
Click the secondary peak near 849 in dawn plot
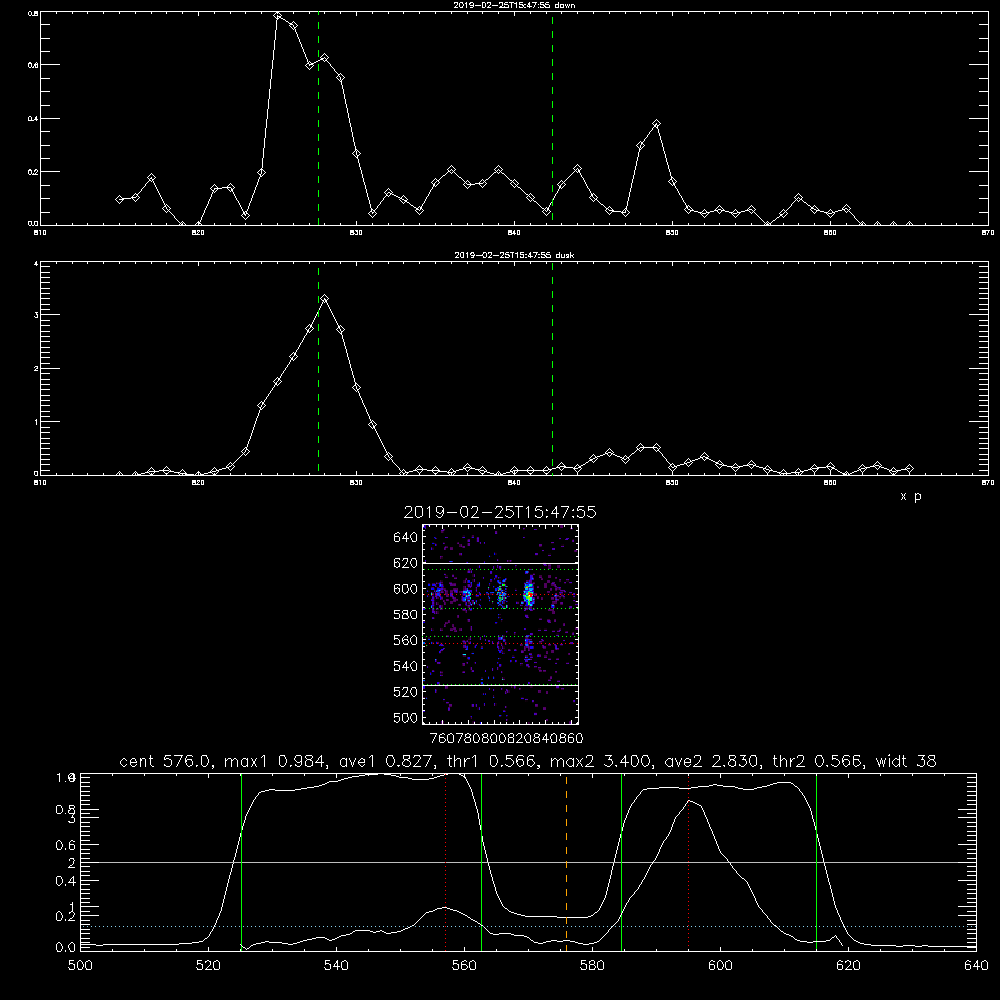[656, 123]
